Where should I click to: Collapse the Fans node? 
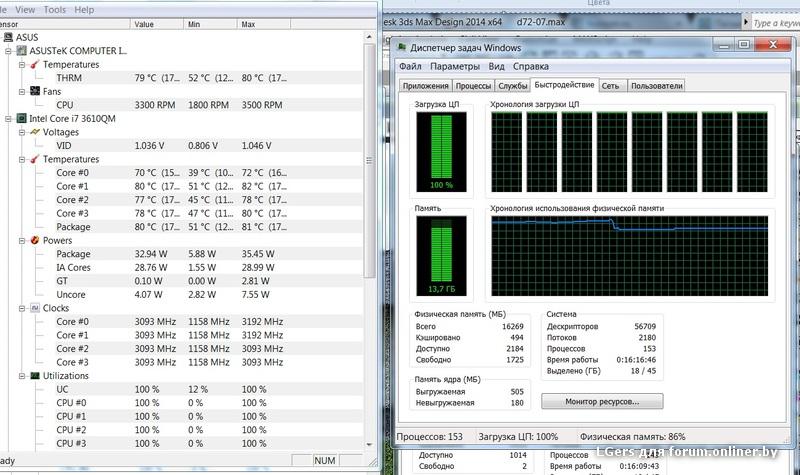(22, 92)
